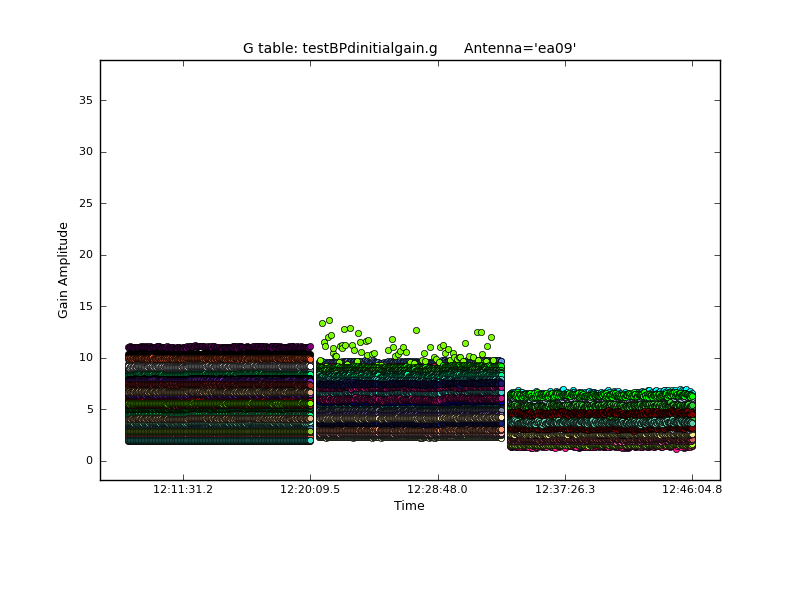Click the y-axis tick label 15

pos(86,306)
